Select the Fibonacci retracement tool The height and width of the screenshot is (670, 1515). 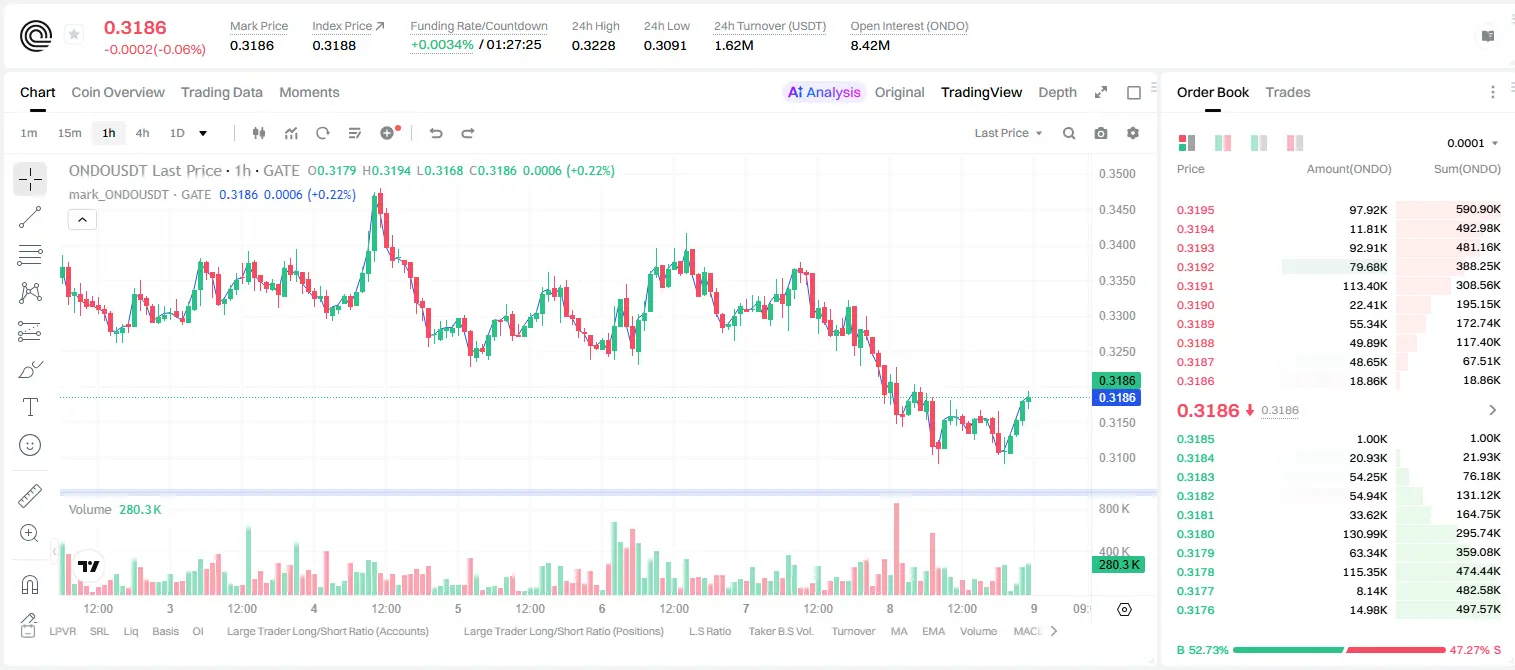point(30,255)
